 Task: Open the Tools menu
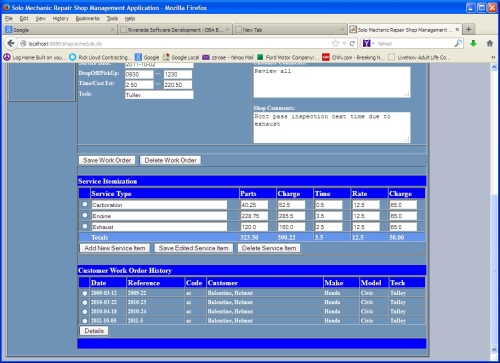[x=112, y=18]
